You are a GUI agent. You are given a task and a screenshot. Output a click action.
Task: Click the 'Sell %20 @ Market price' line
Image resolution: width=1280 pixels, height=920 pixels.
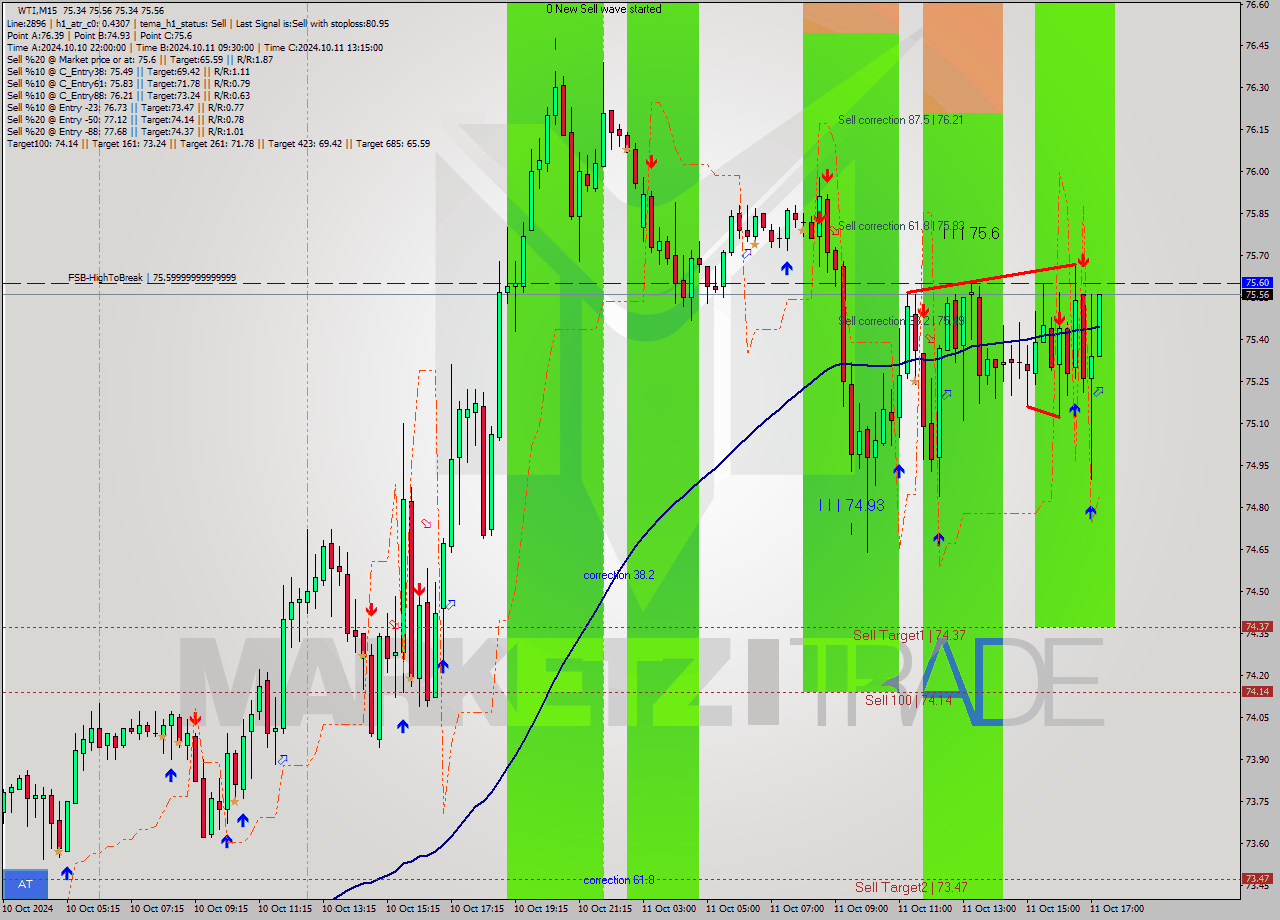coord(140,59)
